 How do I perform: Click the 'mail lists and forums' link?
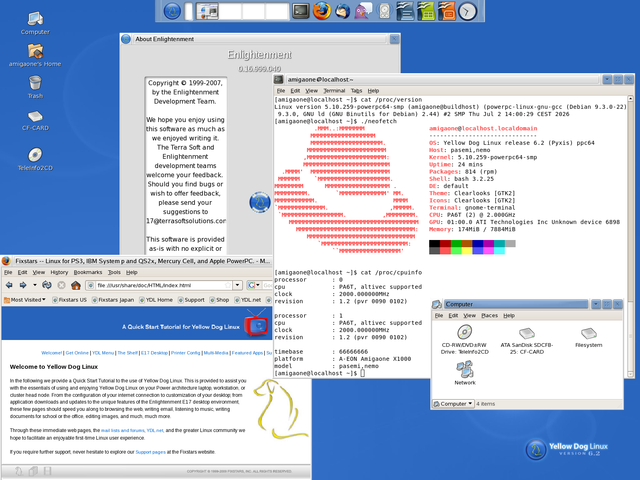[122, 431]
